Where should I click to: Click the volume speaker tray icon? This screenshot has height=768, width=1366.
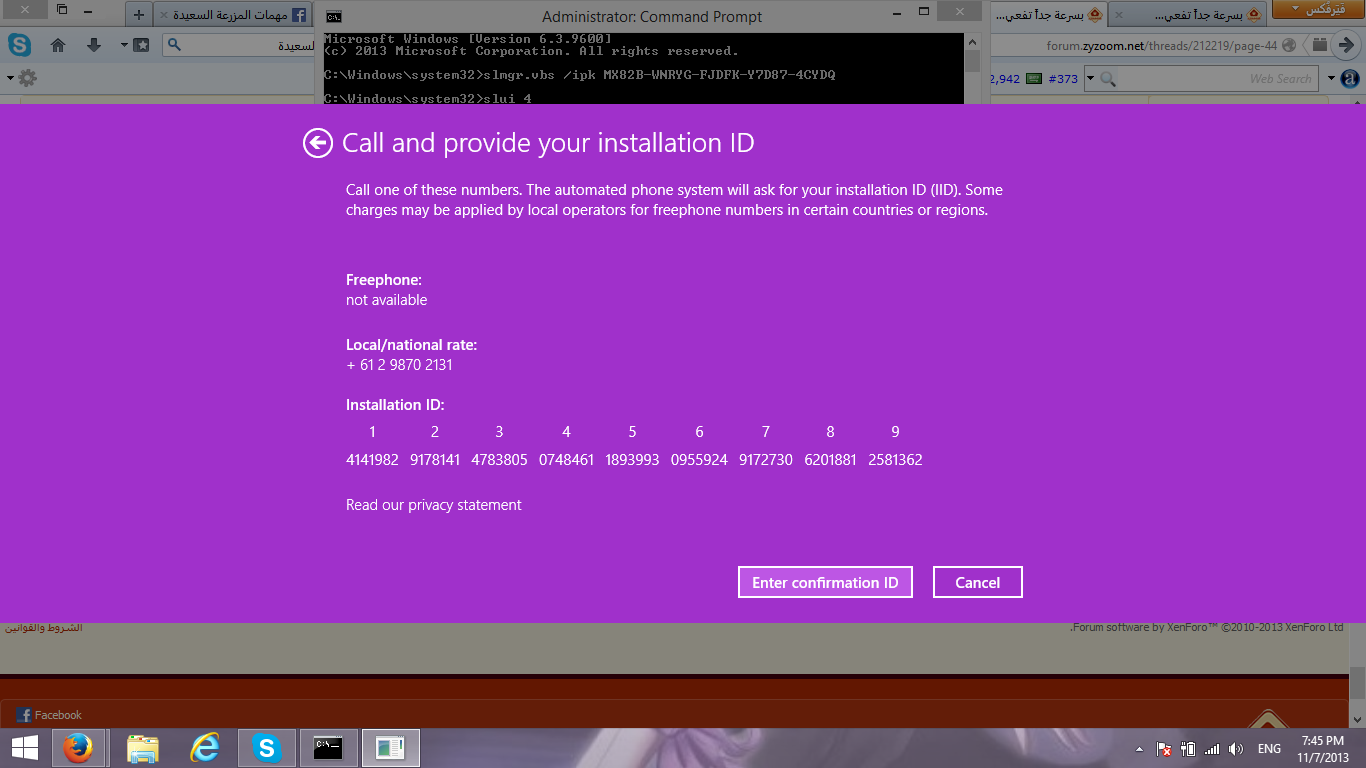click(1236, 749)
